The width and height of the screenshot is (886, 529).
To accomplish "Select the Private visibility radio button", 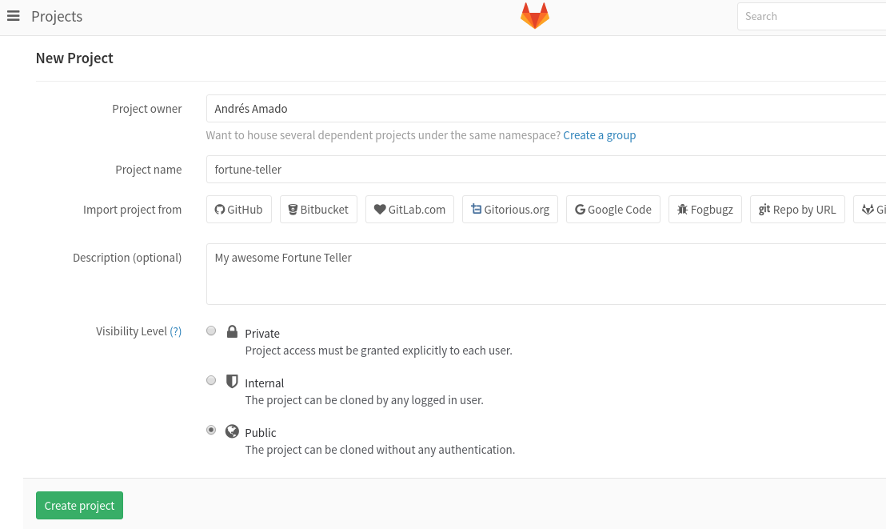I will tap(211, 331).
